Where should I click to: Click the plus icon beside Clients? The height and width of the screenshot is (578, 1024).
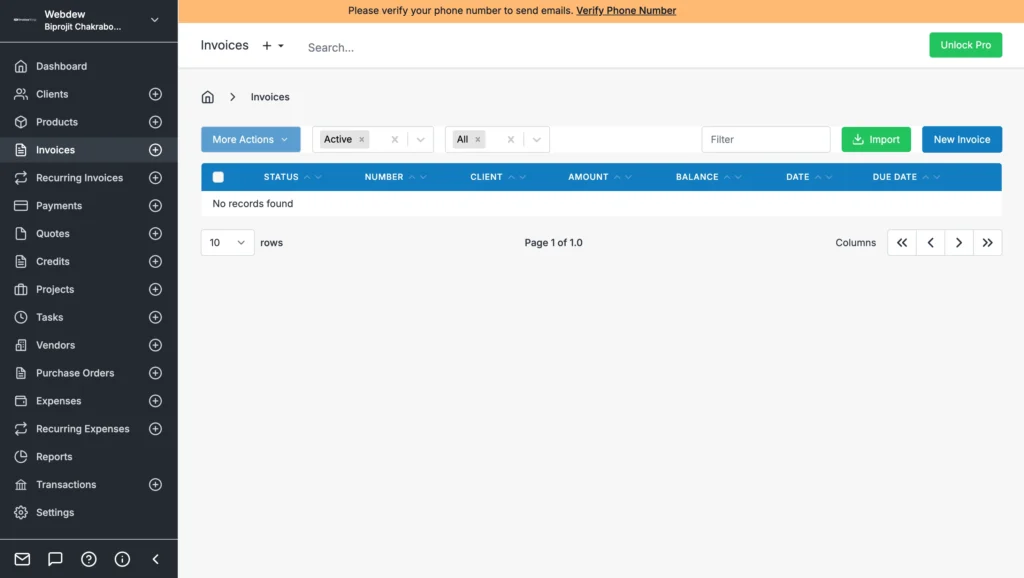pyautogui.click(x=155, y=94)
